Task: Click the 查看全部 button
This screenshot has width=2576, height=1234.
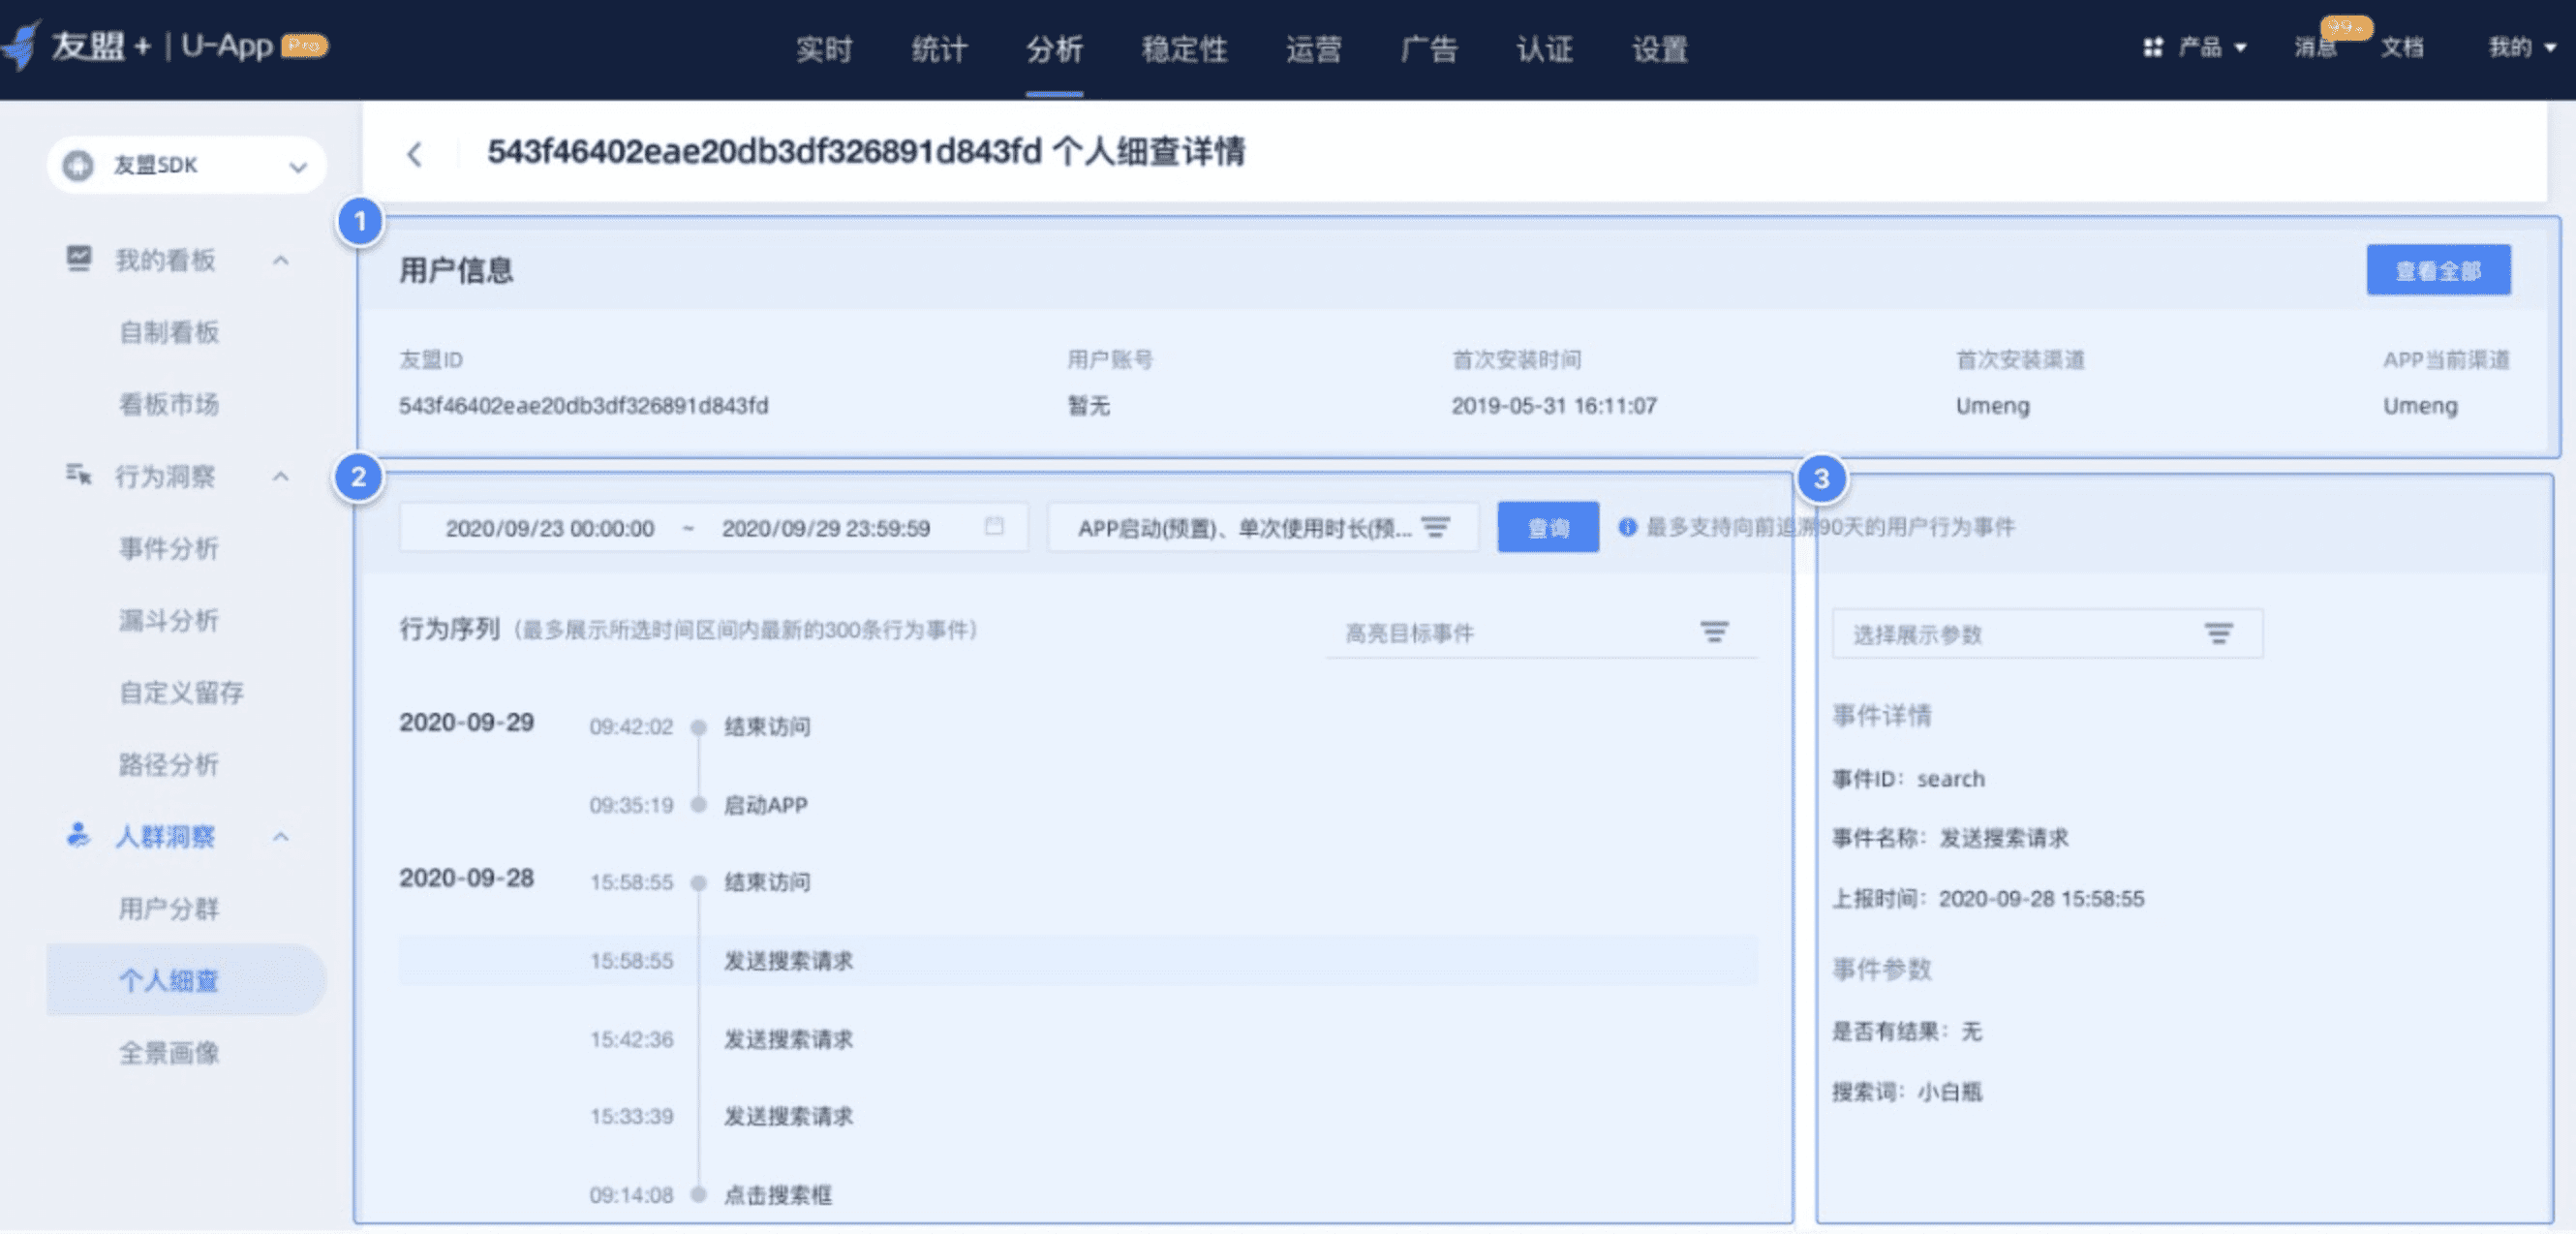Action: [x=2438, y=270]
